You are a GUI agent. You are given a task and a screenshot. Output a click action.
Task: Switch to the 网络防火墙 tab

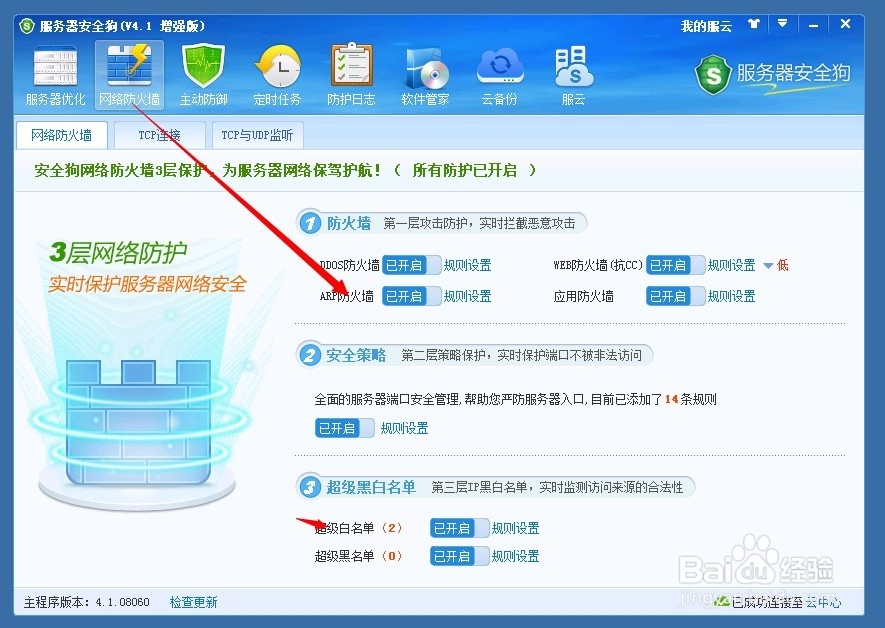[x=62, y=135]
